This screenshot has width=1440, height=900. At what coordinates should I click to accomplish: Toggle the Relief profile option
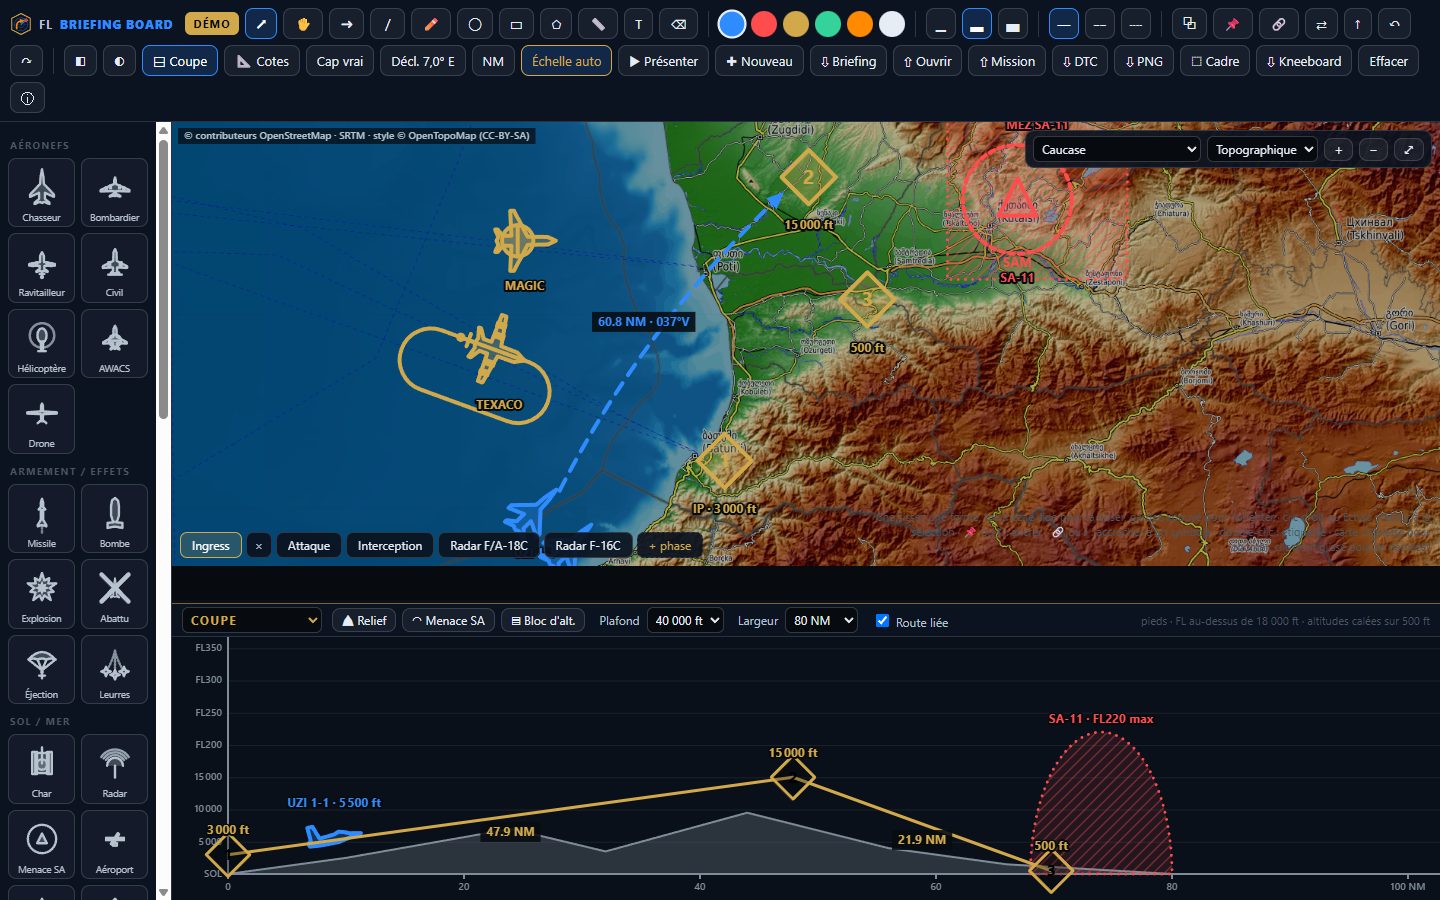point(364,621)
